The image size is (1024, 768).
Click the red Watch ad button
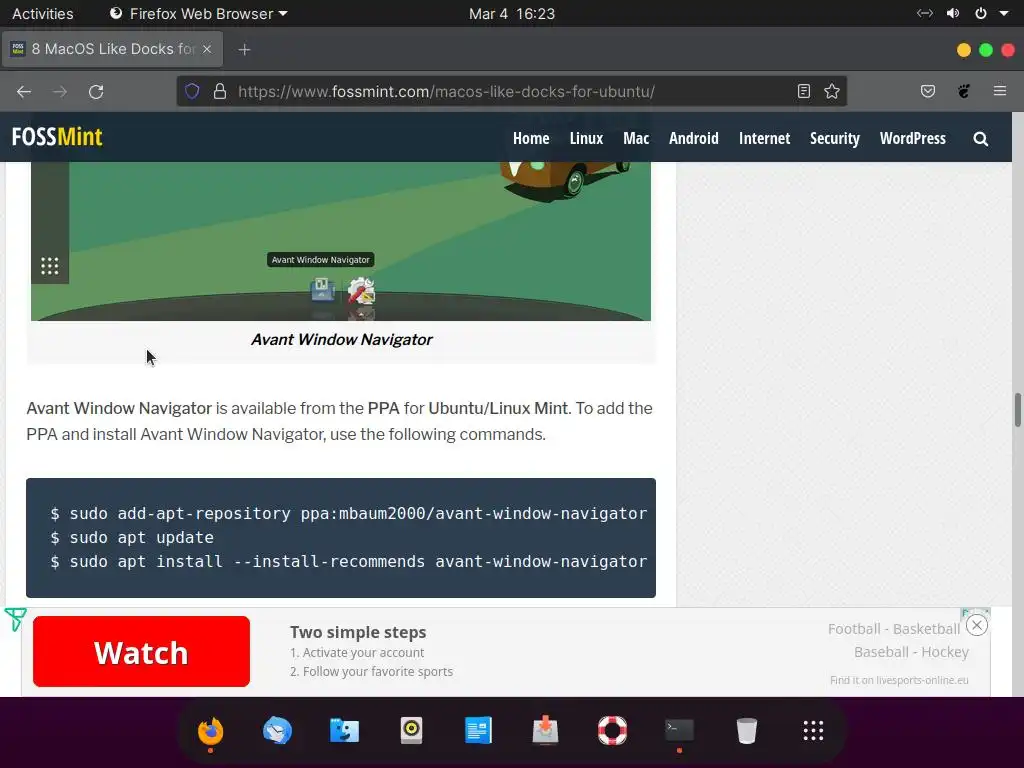click(x=141, y=651)
